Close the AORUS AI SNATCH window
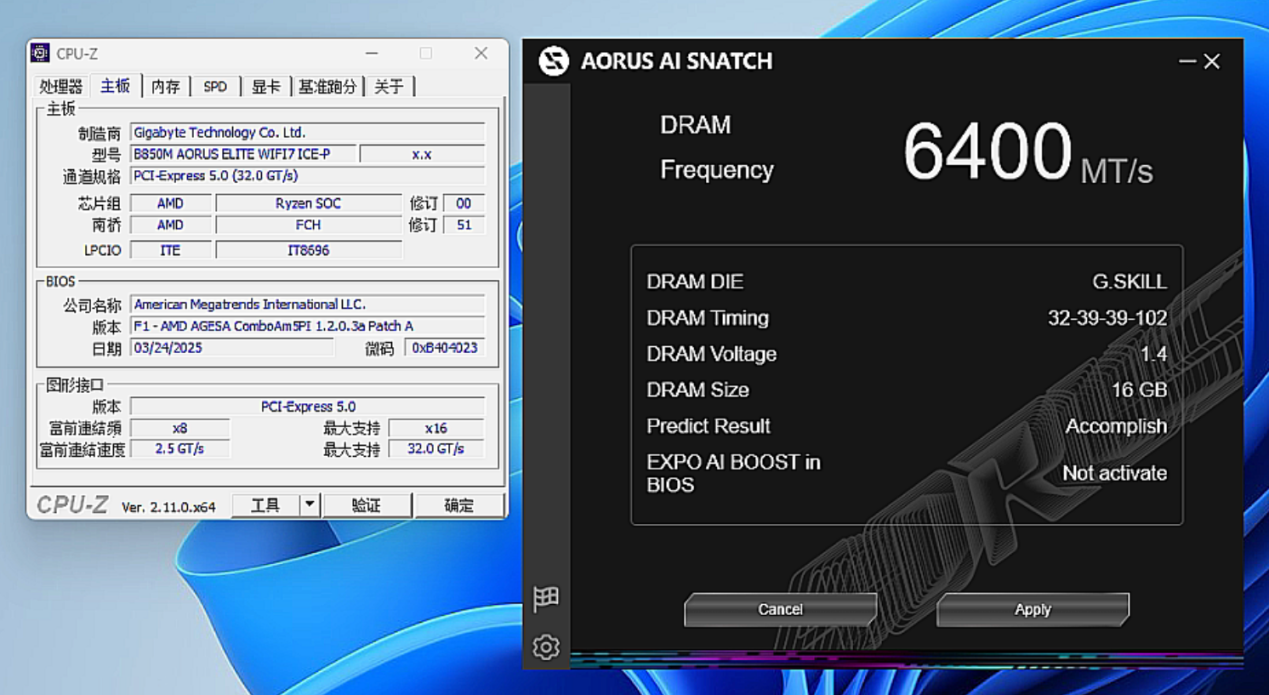1269x695 pixels. [1212, 62]
